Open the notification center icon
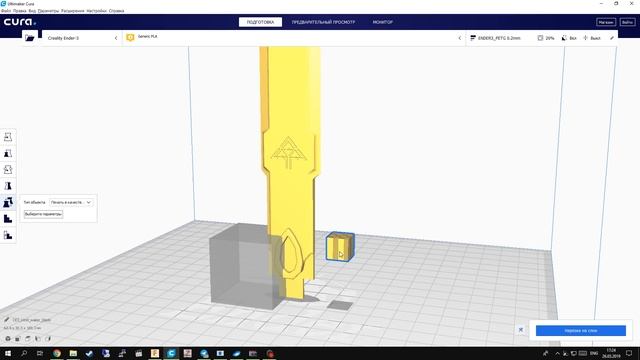This screenshot has height=360, width=640. 629,353
